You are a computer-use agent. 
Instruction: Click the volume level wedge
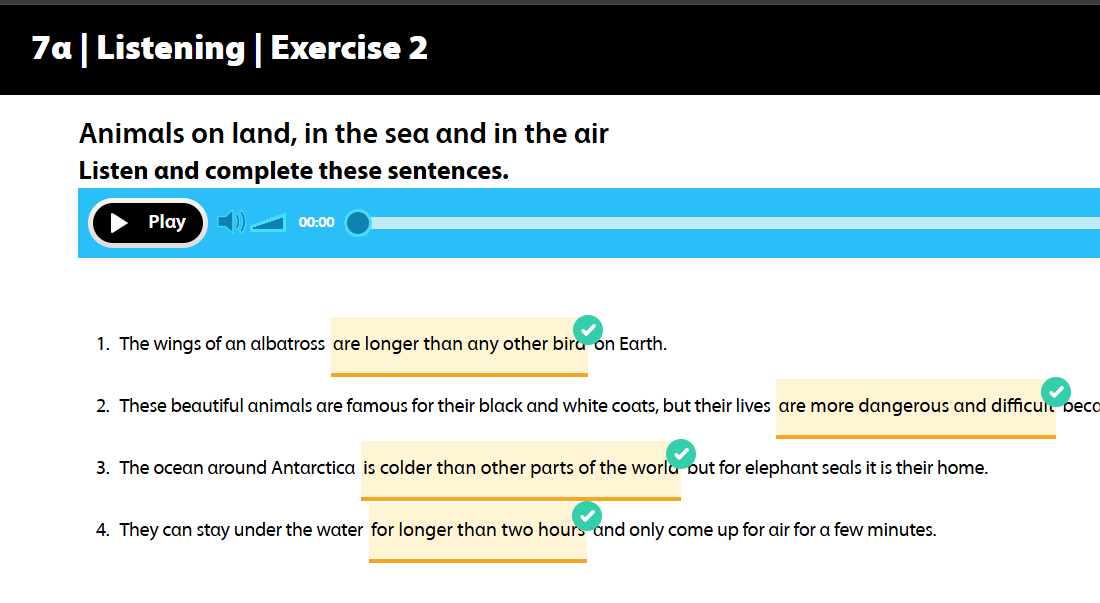269,222
